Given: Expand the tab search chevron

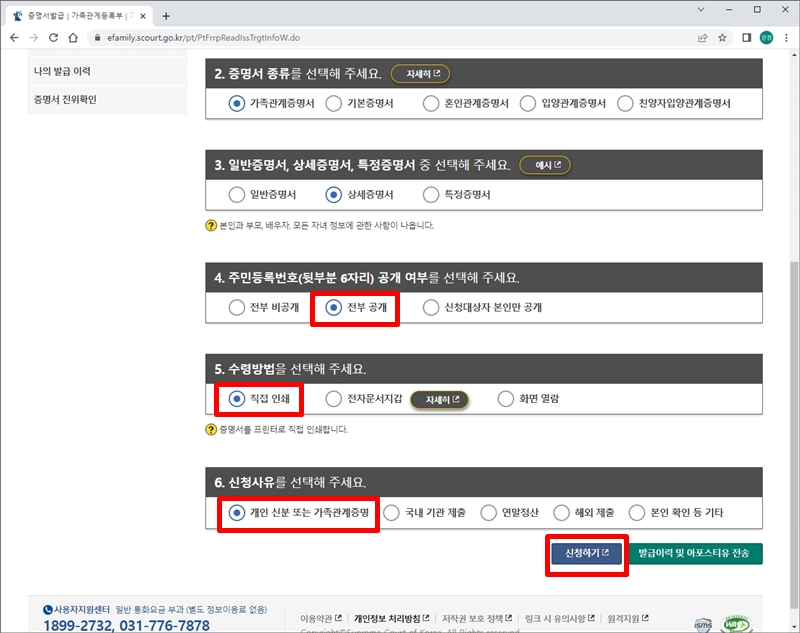Looking at the screenshot, I should (701, 10).
